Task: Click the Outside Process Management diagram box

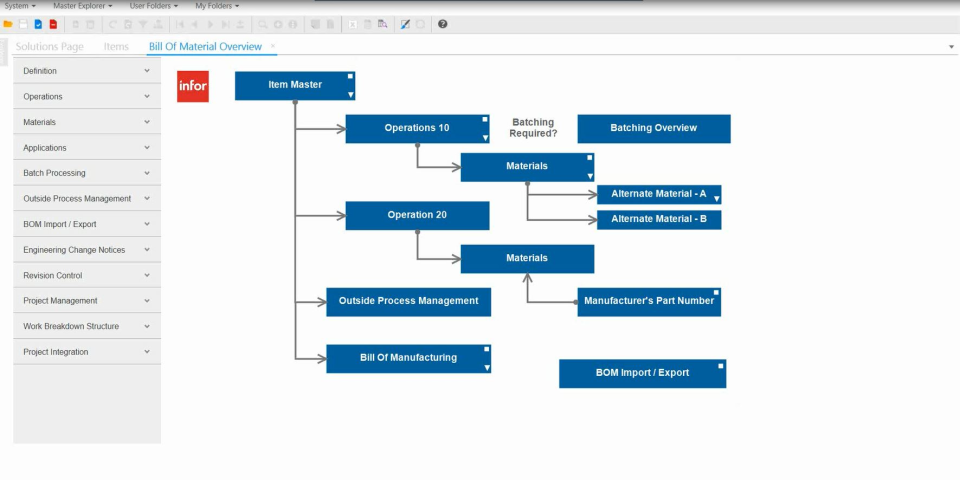Action: (408, 302)
